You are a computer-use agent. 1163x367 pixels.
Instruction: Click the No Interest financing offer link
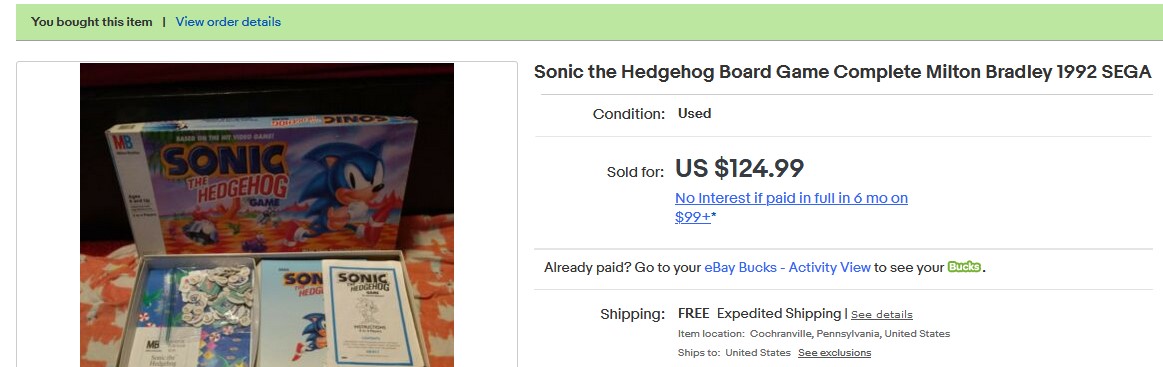pos(791,208)
